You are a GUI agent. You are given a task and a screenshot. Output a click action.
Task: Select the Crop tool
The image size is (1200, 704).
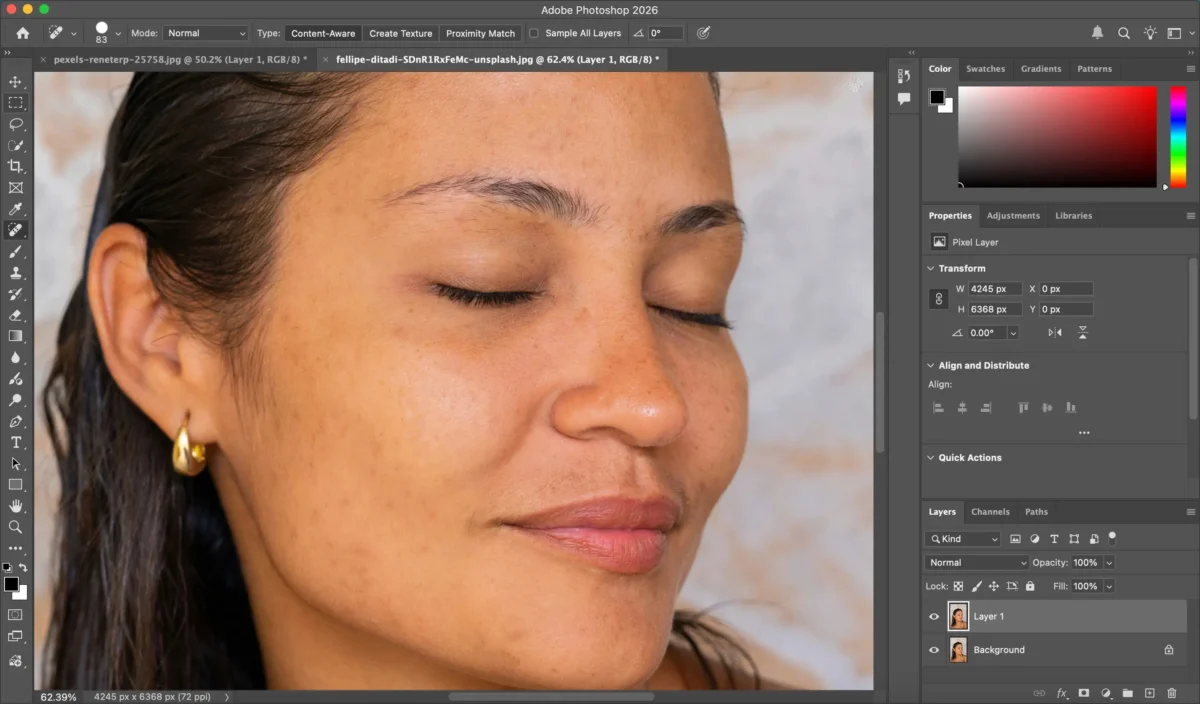click(x=15, y=166)
